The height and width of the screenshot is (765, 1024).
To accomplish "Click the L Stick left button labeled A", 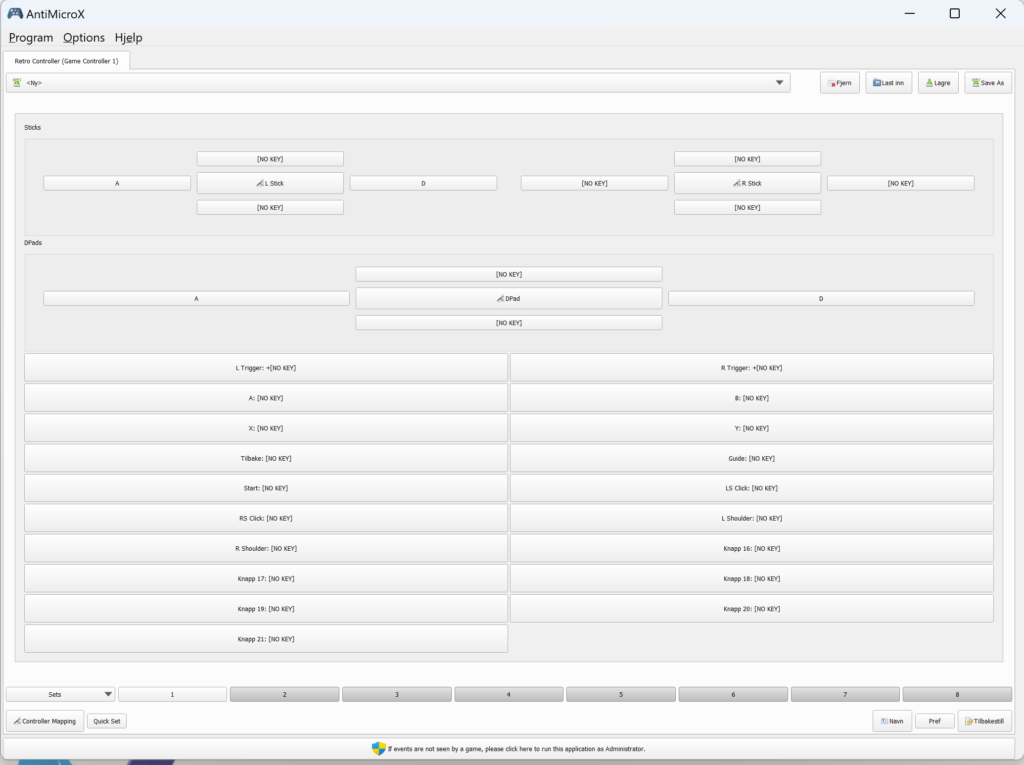I will pyautogui.click(x=117, y=184).
